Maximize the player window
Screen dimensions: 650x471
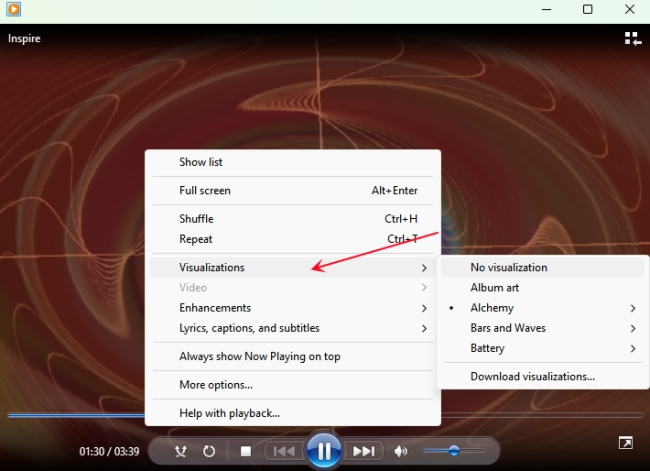click(587, 9)
